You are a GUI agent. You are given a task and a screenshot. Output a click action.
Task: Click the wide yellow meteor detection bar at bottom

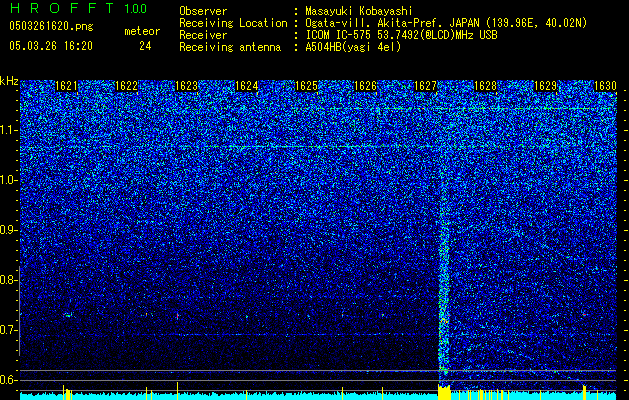click(x=444, y=392)
